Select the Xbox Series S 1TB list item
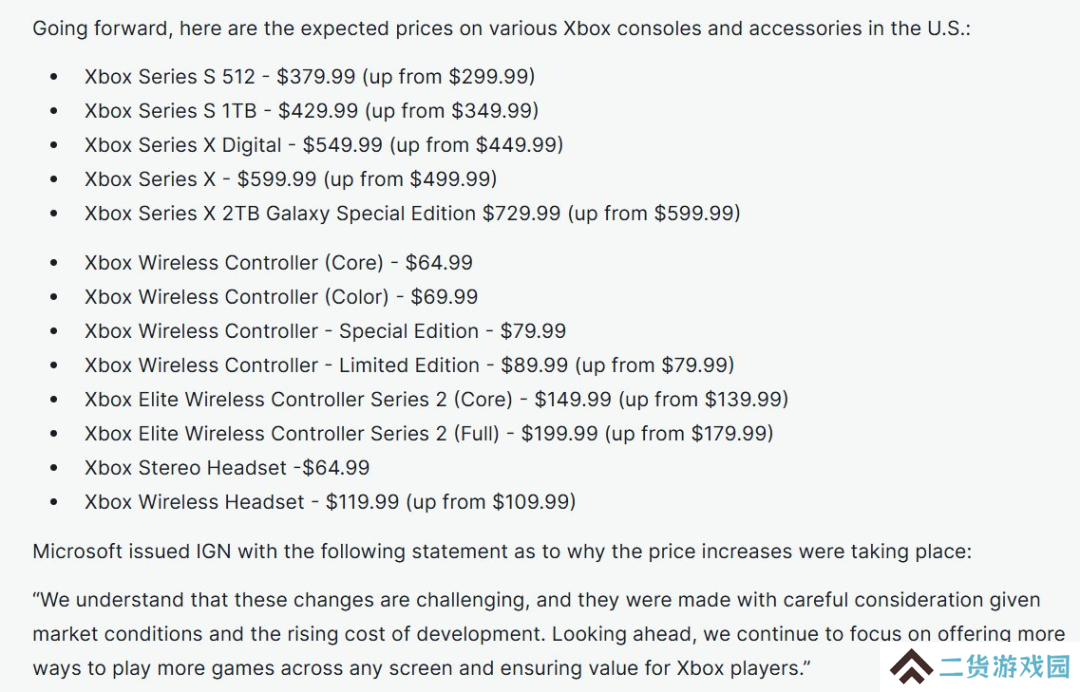 point(312,111)
